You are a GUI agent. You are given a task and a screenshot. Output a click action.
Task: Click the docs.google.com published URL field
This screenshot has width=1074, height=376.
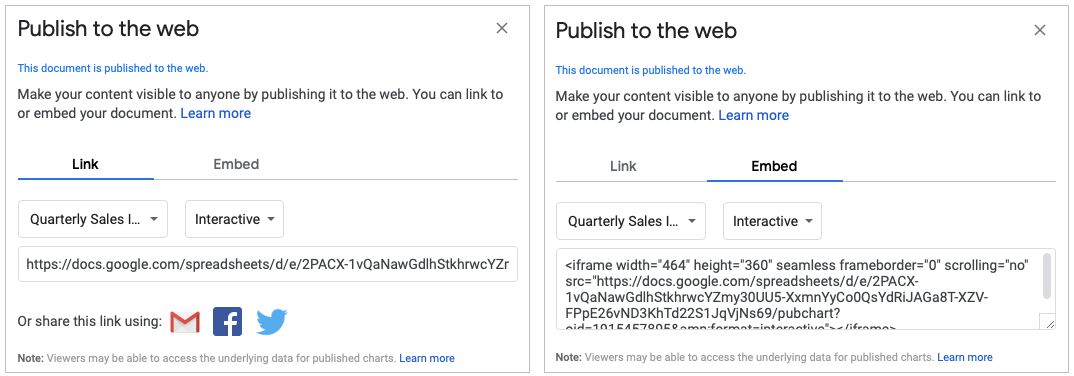tap(268, 264)
